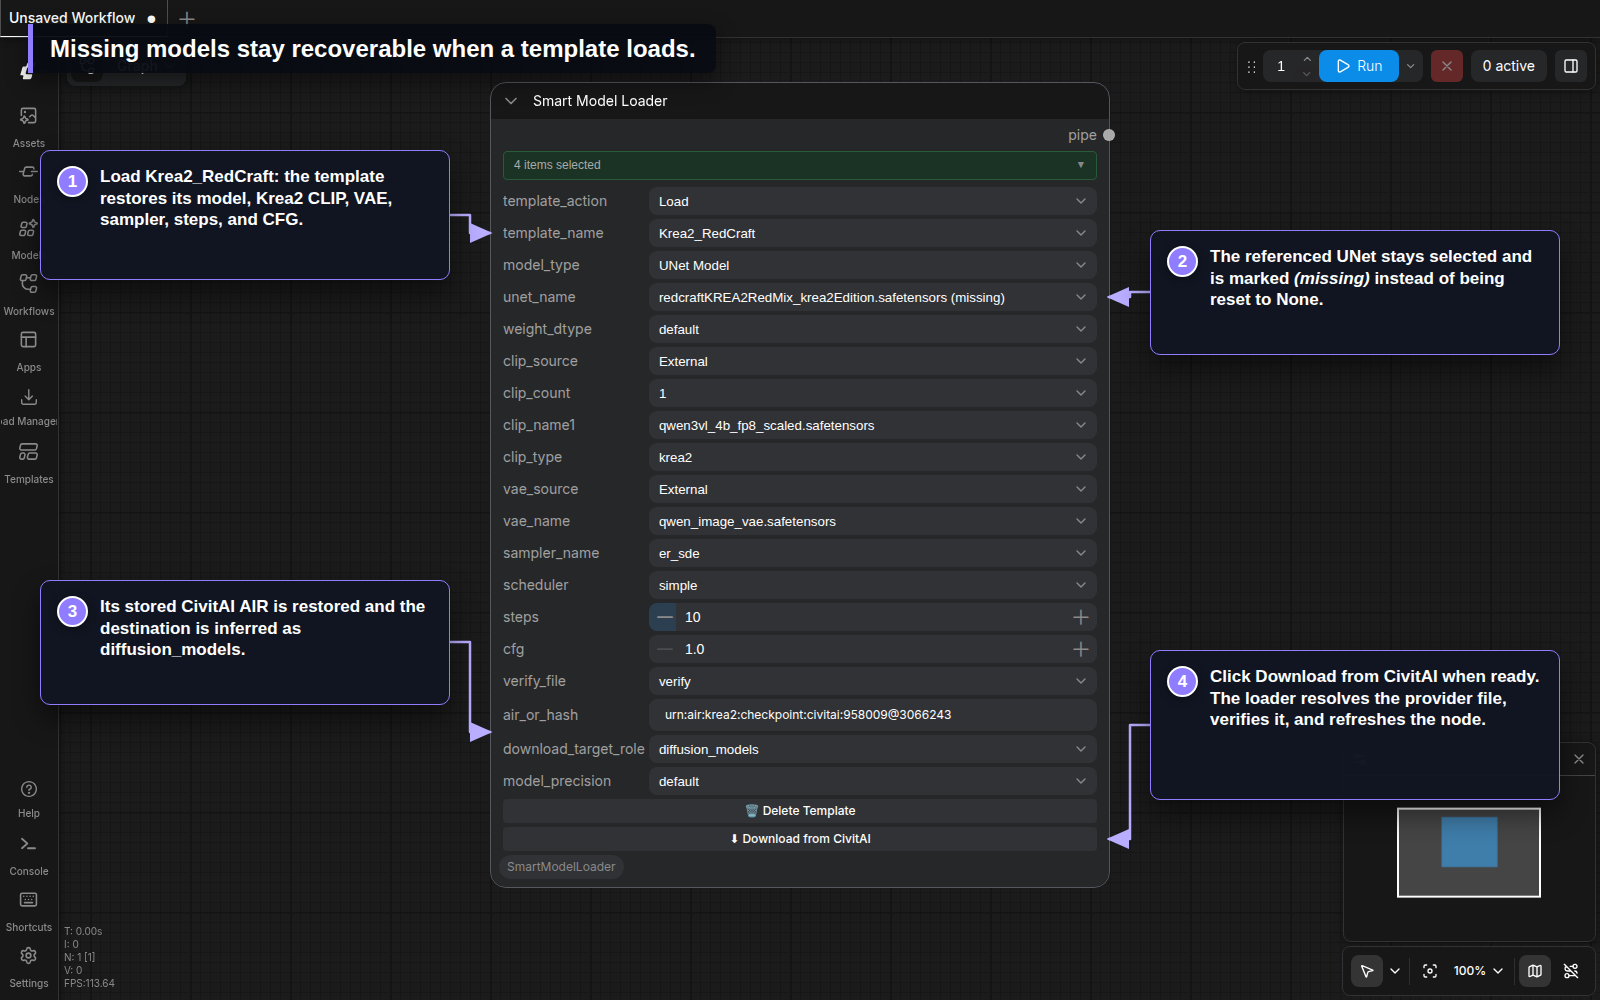Click the blue Run button
The height and width of the screenshot is (1000, 1600).
[1359, 66]
